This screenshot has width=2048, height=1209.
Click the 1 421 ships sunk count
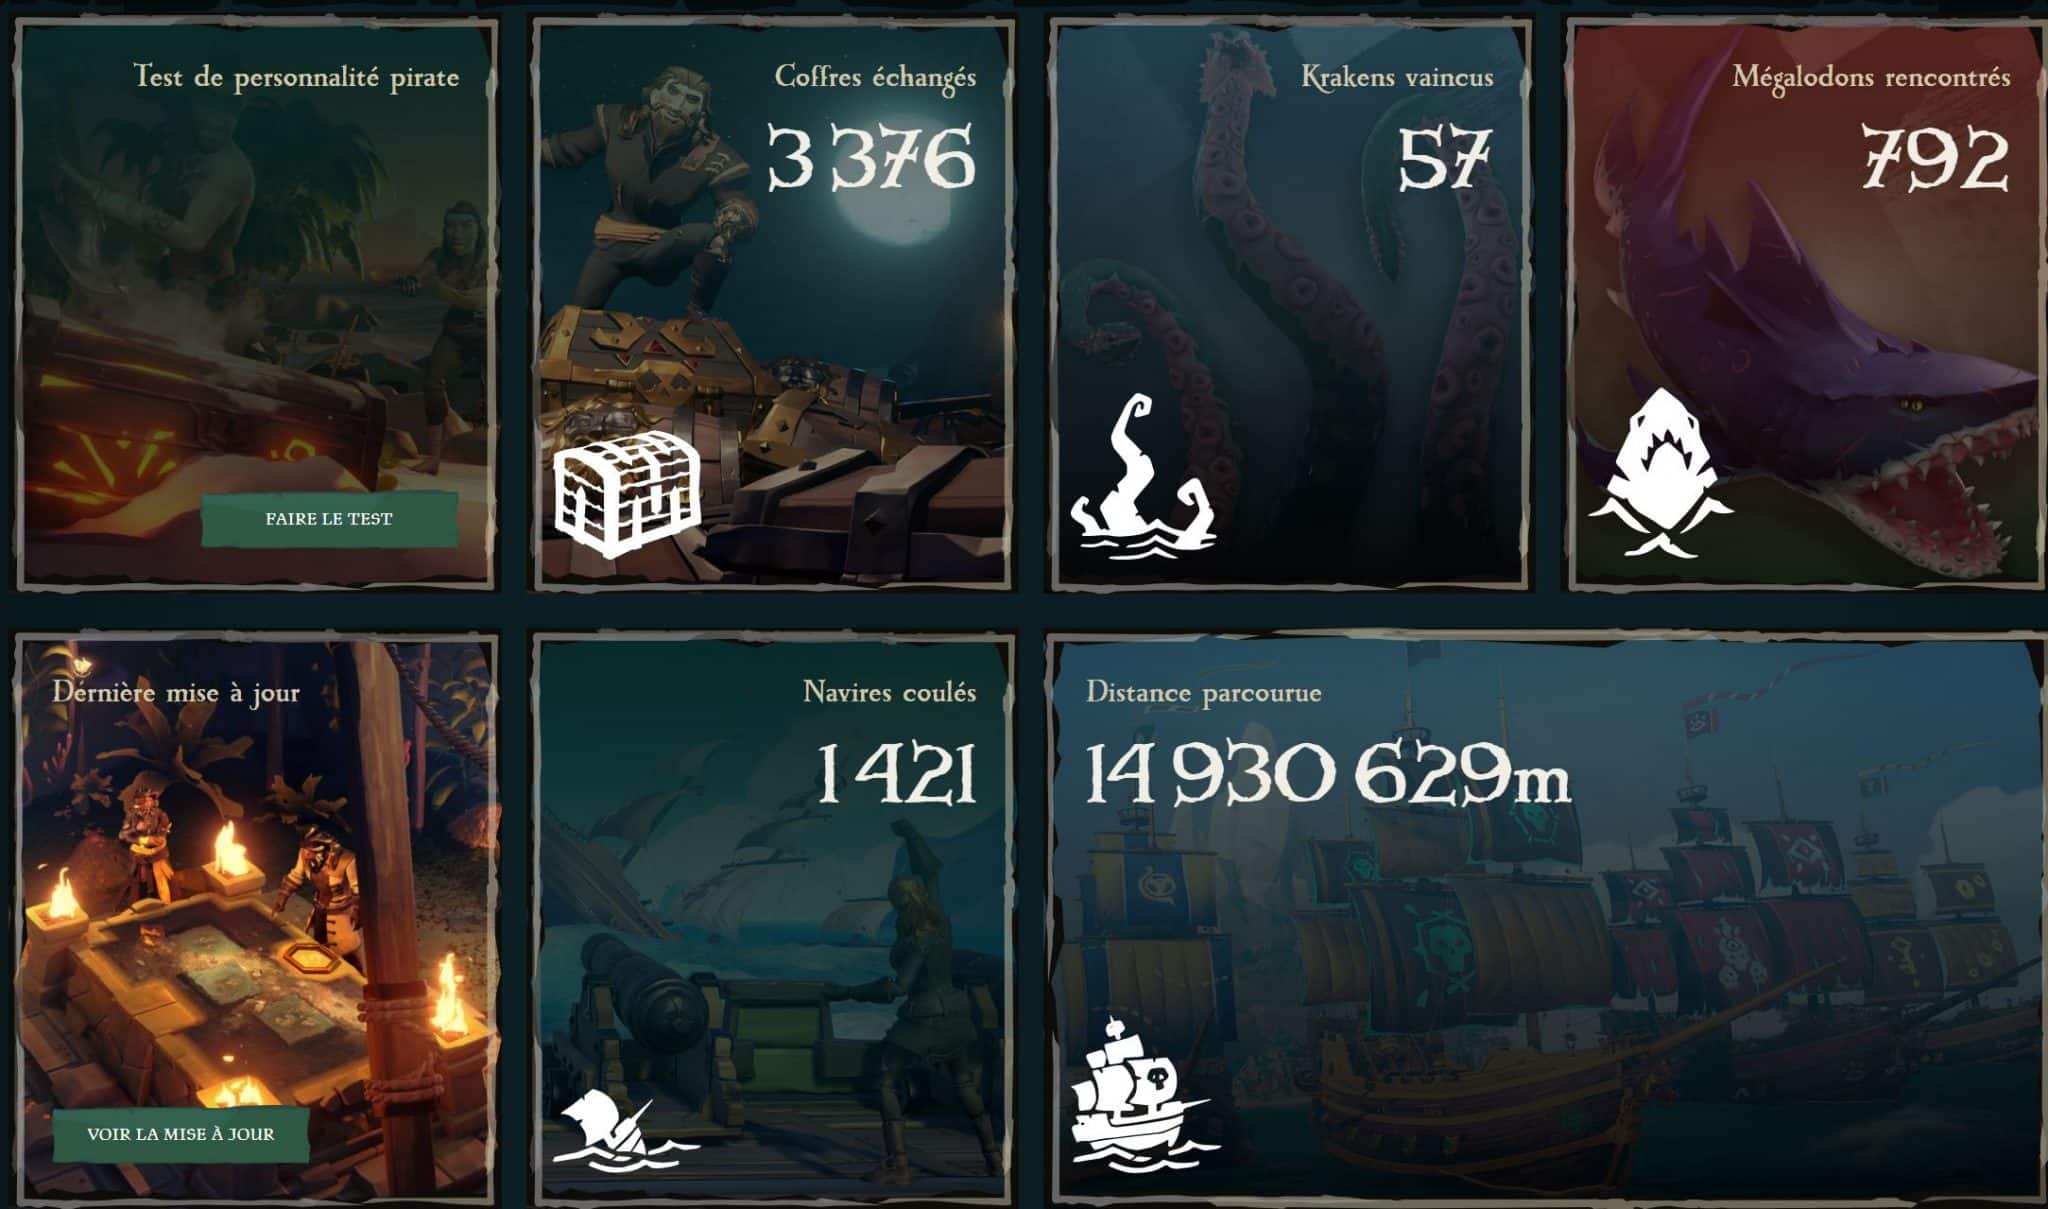(x=896, y=774)
